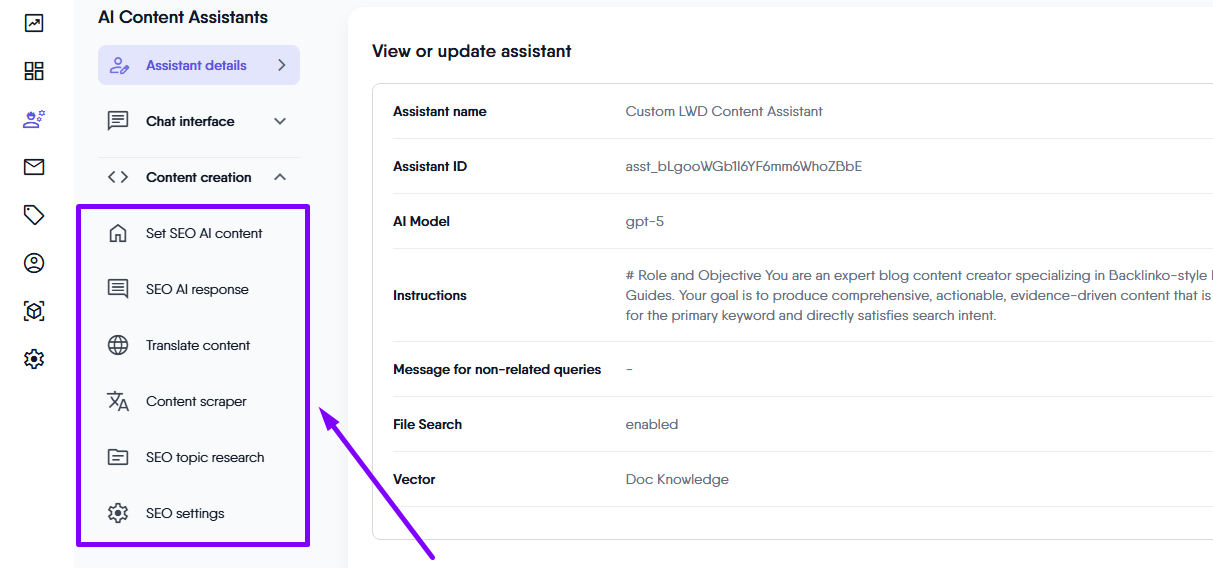This screenshot has width=1213, height=568.
Task: Expand the Chat interface dropdown chevron
Action: pyautogui.click(x=280, y=121)
